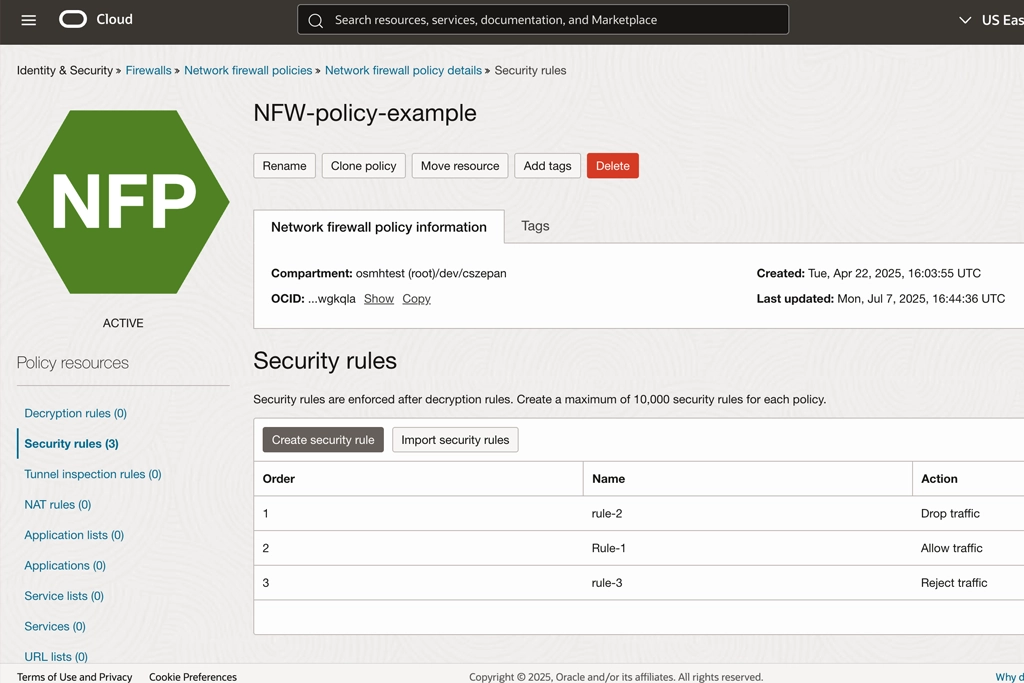Copy the OCID to clipboard
The image size is (1024, 683).
416,299
